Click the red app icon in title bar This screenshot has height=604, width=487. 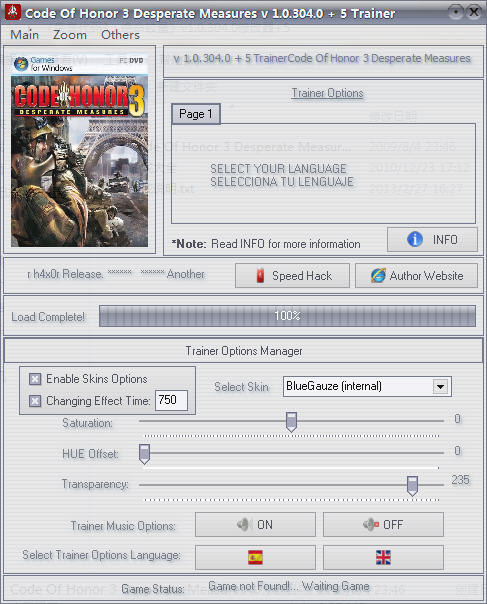tap(13, 12)
